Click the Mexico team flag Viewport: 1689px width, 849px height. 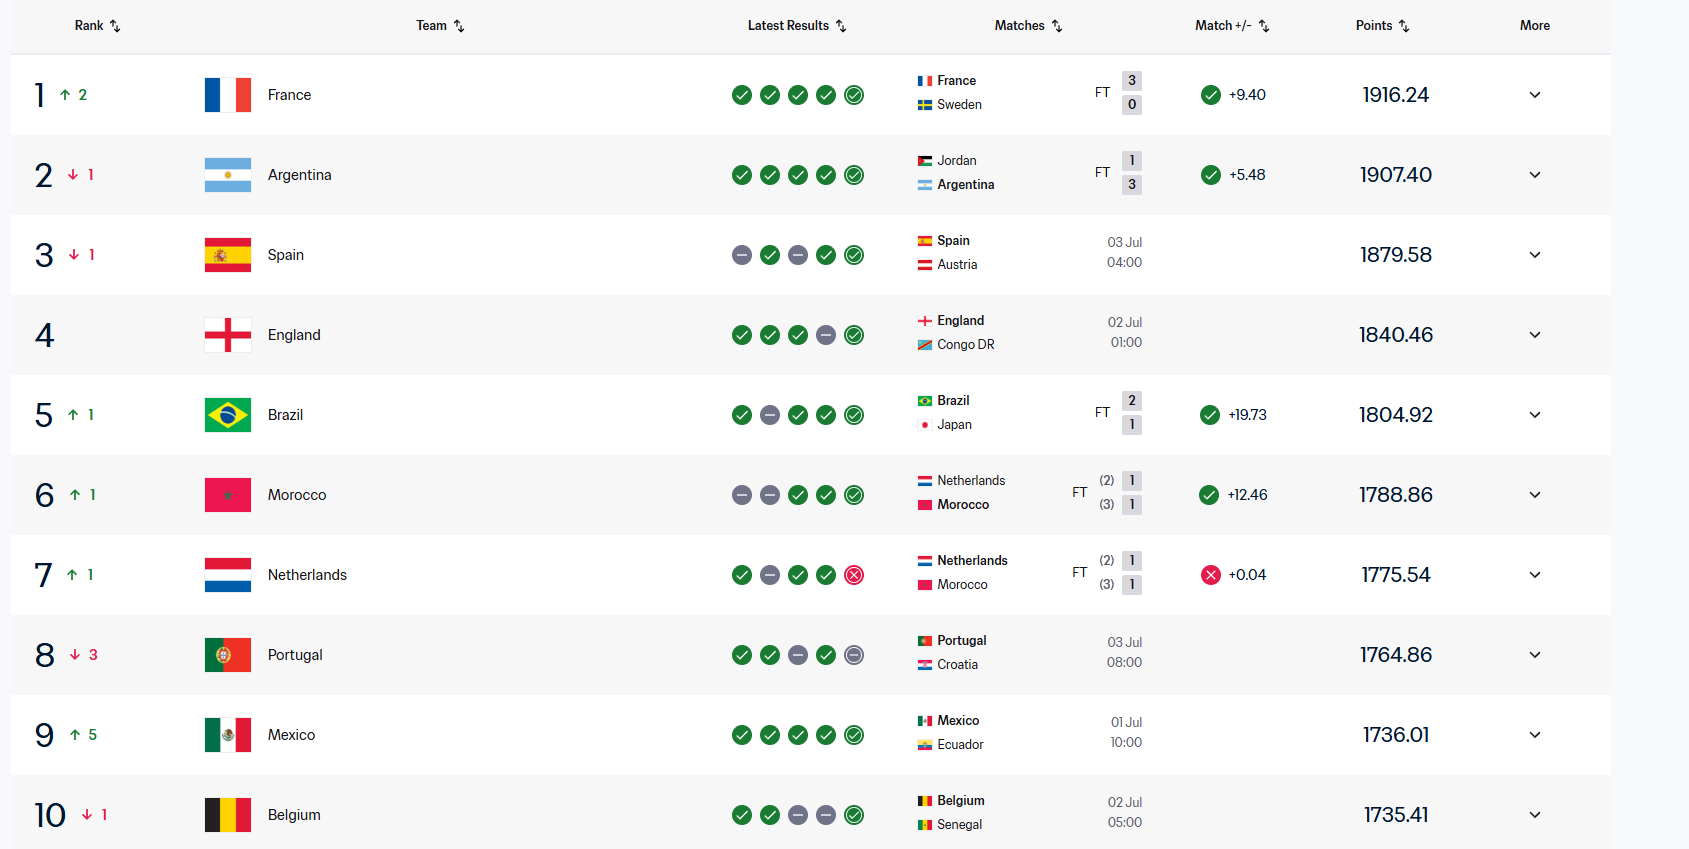pos(228,735)
